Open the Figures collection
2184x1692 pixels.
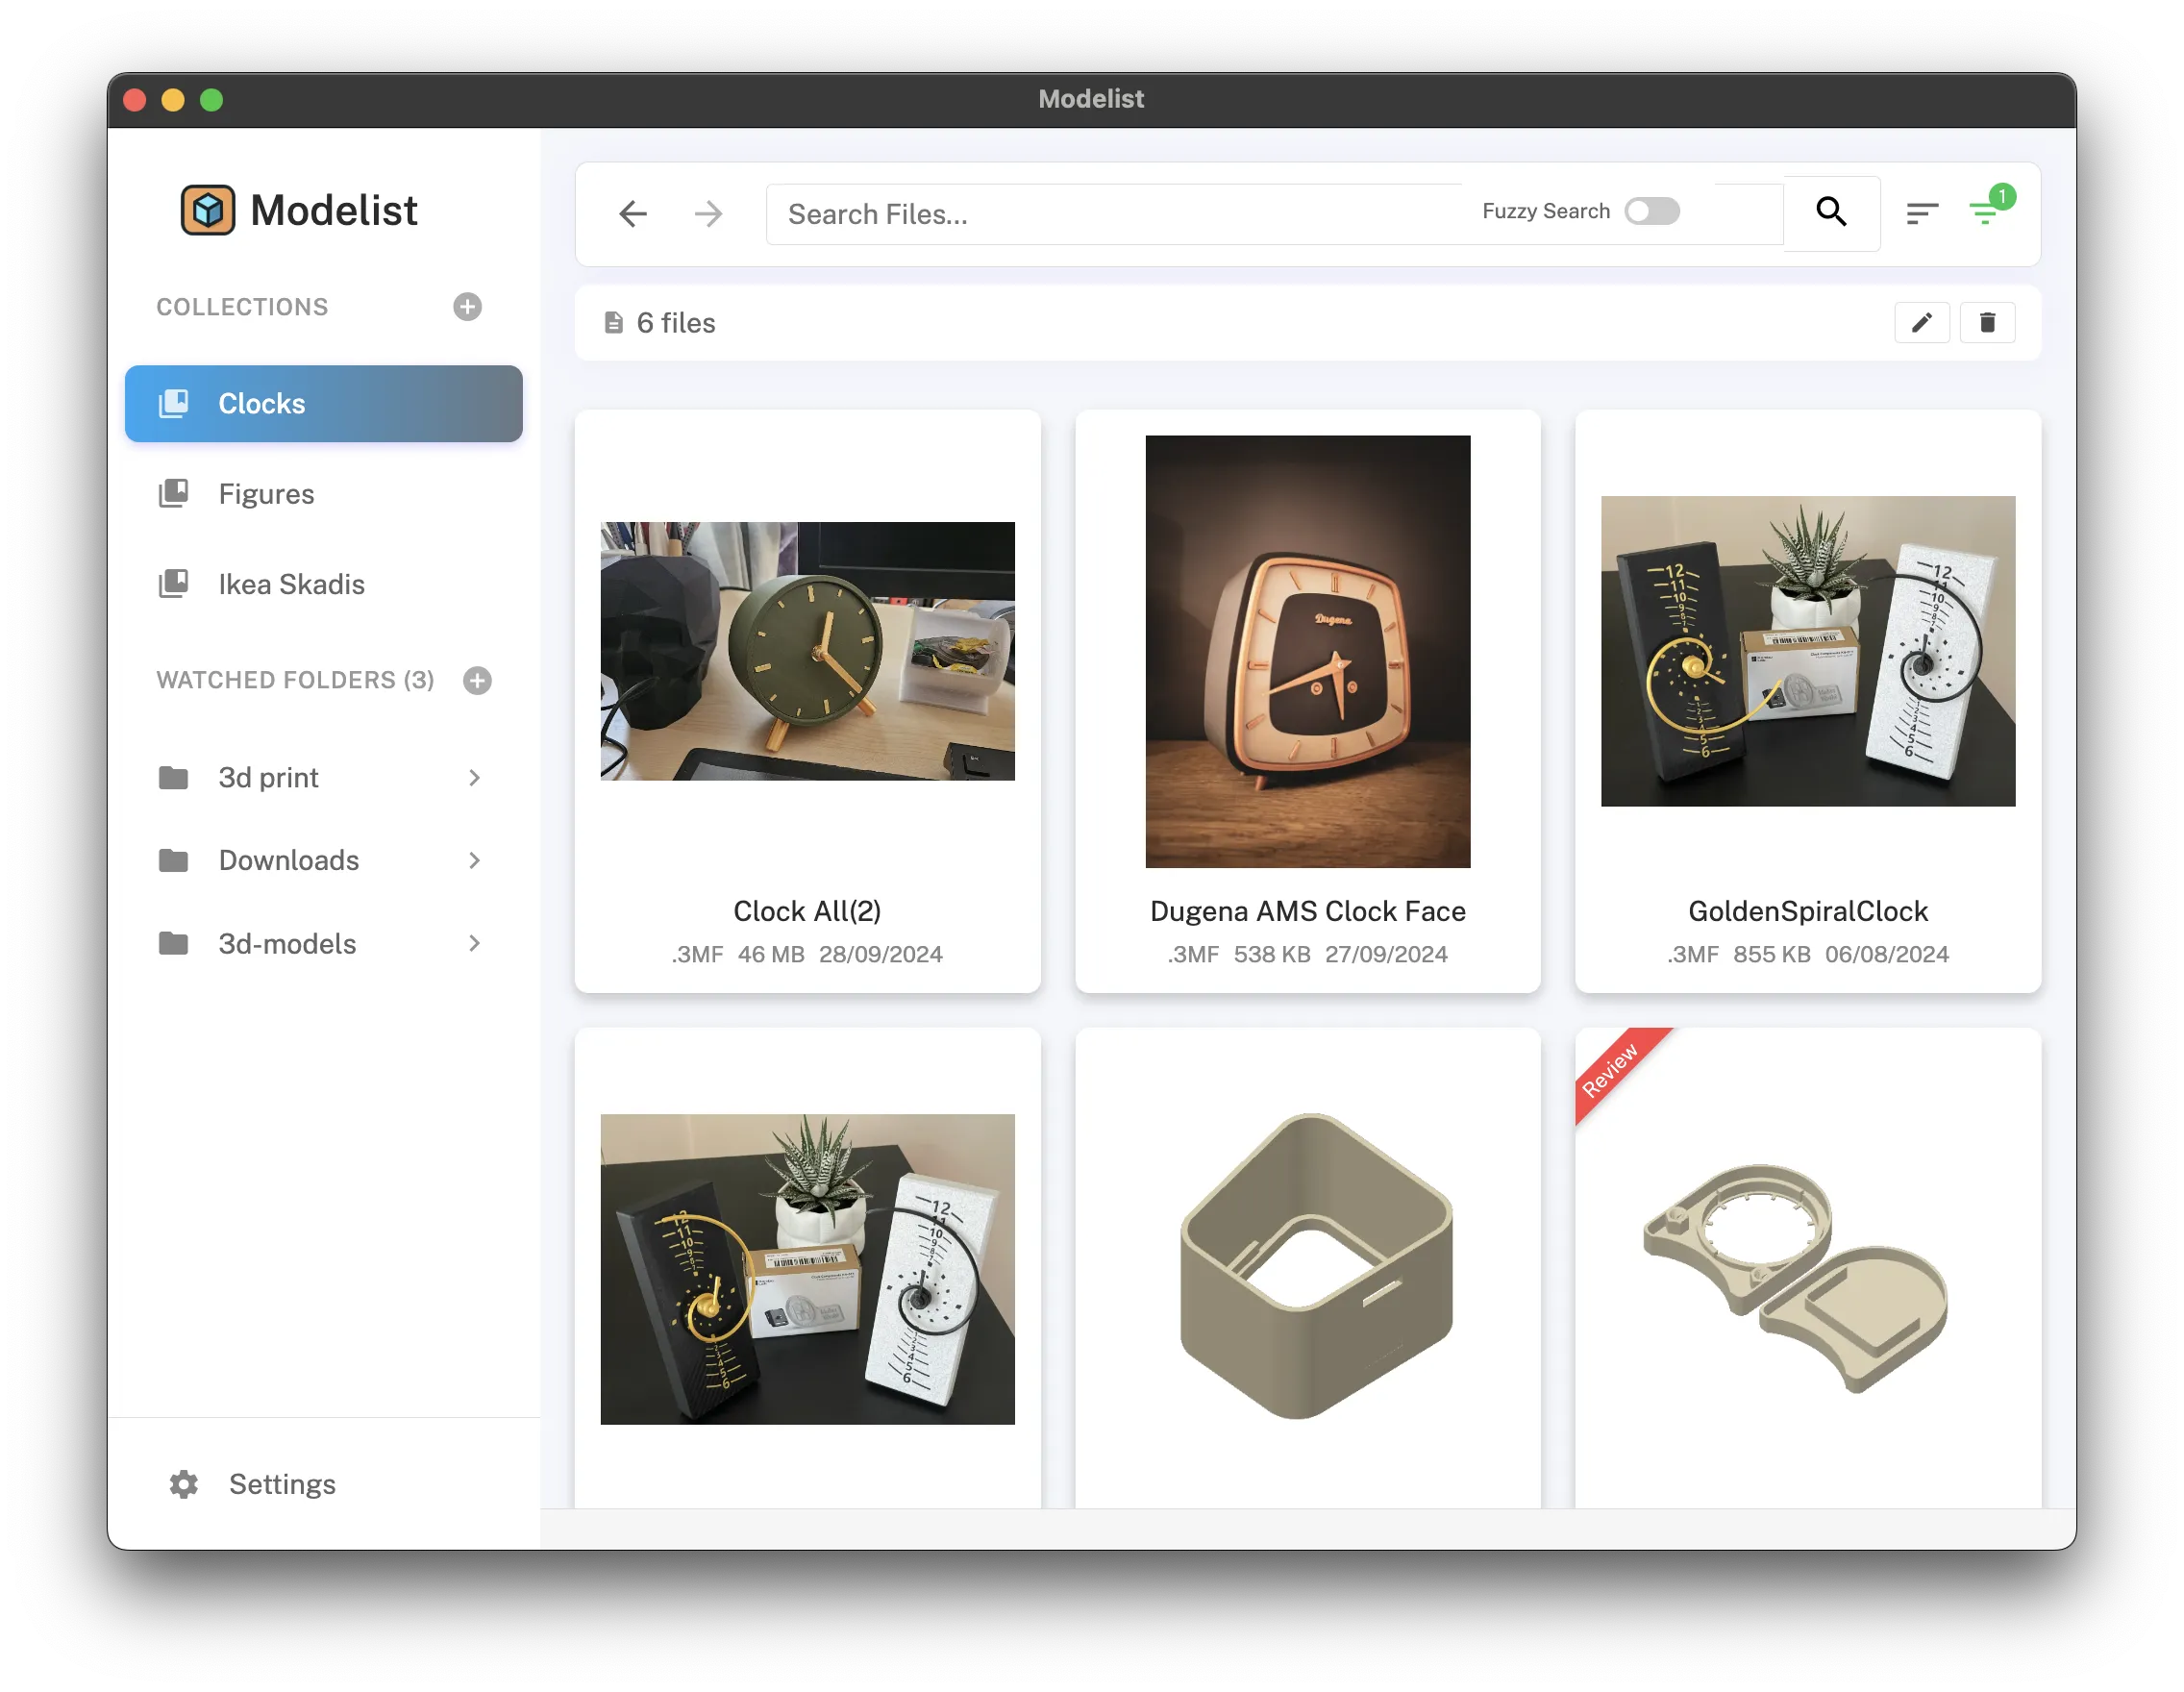[x=323, y=494]
